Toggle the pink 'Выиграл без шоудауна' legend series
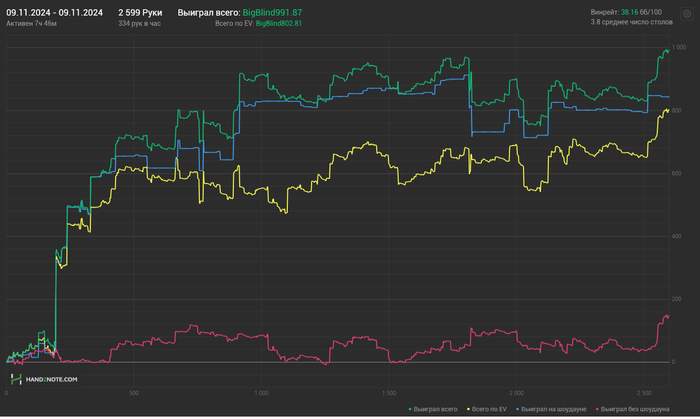The width and height of the screenshot is (700, 419). click(x=633, y=409)
